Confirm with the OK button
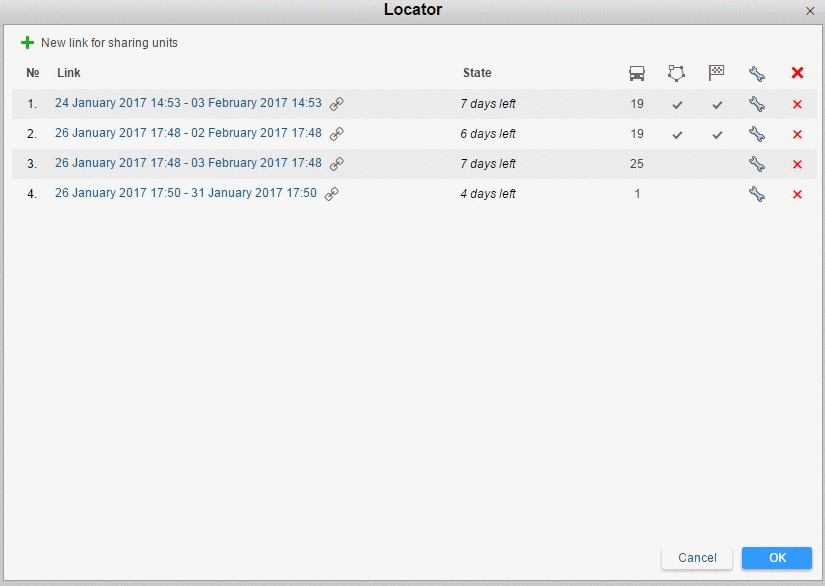 click(776, 558)
